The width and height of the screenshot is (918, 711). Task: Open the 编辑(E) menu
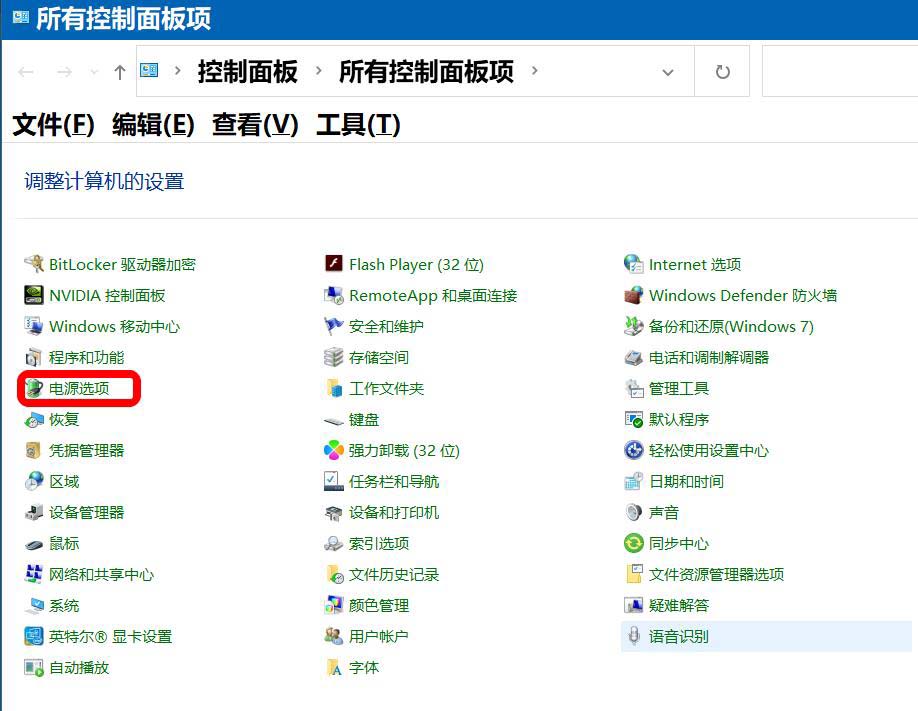(x=153, y=125)
